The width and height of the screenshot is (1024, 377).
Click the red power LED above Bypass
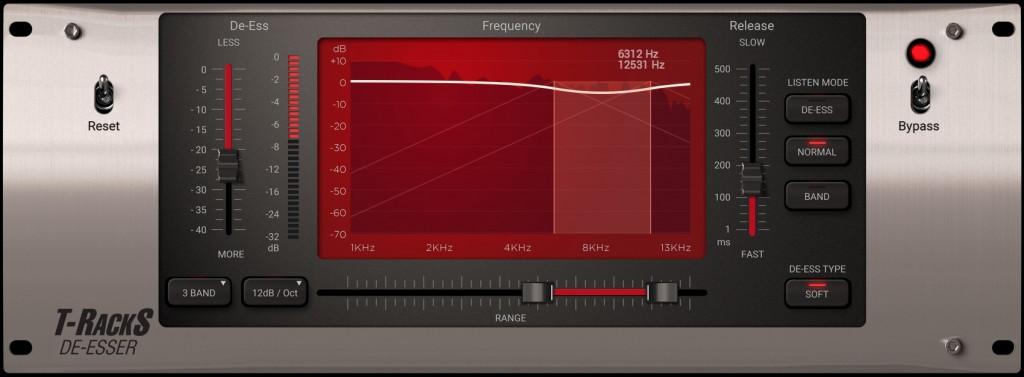tap(920, 54)
